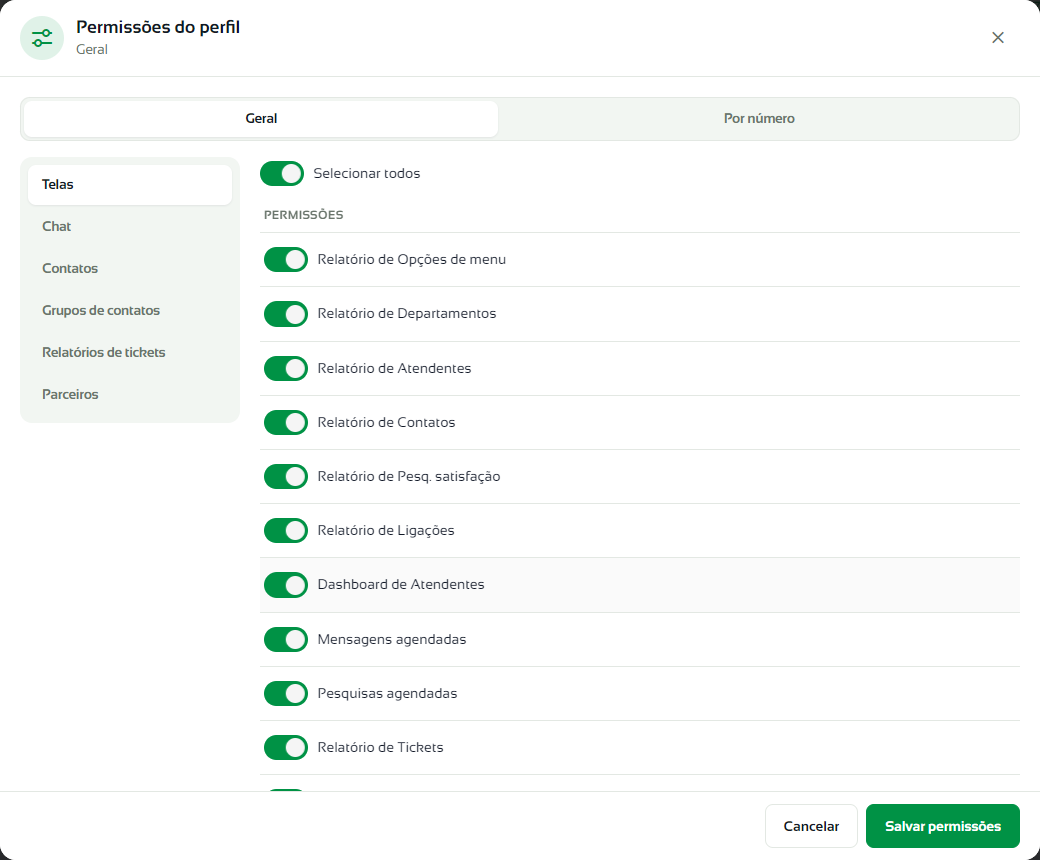This screenshot has width=1040, height=860.
Task: Disable Relatório de Ligações permission
Action: (286, 530)
